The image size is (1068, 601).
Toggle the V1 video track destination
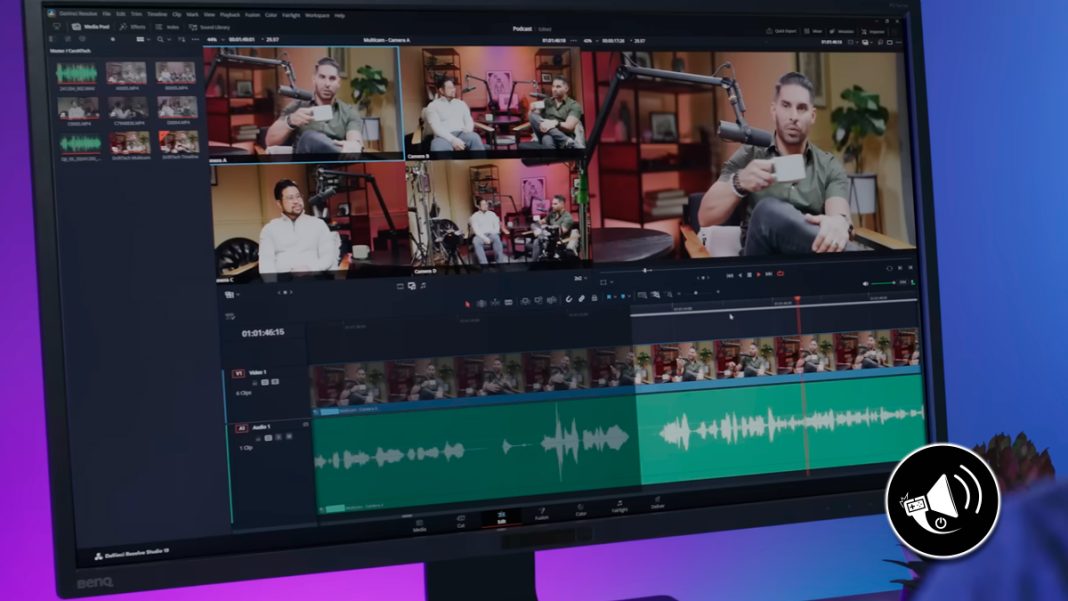238,373
